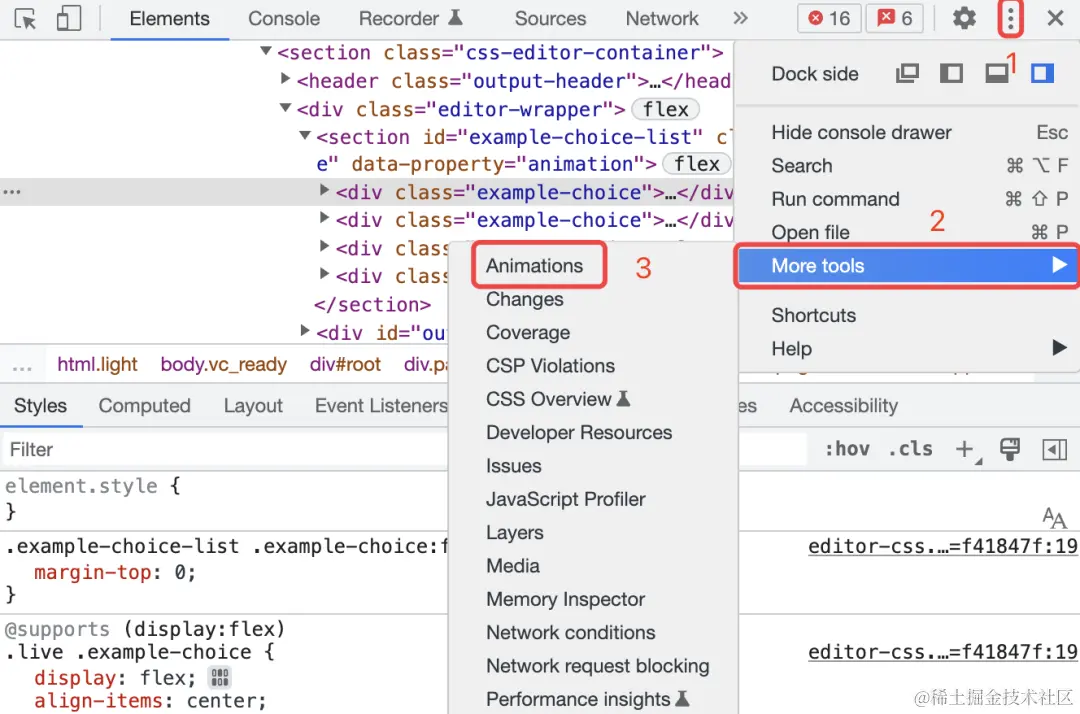
Task: Select Shortcuts in the menu
Action: tap(908, 315)
